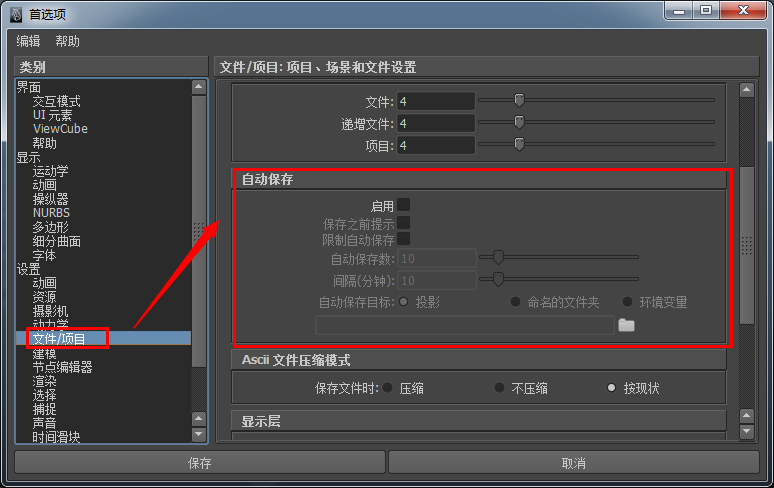Select 字体 category
This screenshot has height=488, width=774.
pos(44,256)
